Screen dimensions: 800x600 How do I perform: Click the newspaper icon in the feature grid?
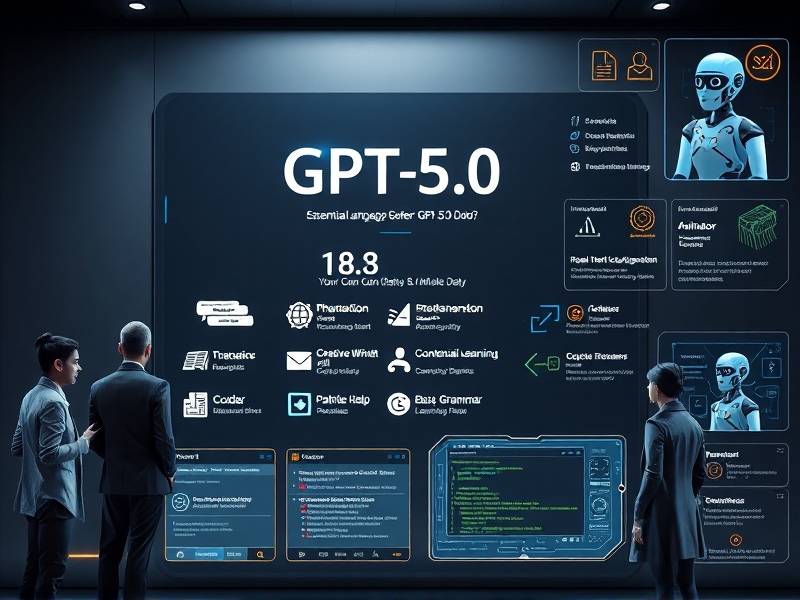coord(196,360)
